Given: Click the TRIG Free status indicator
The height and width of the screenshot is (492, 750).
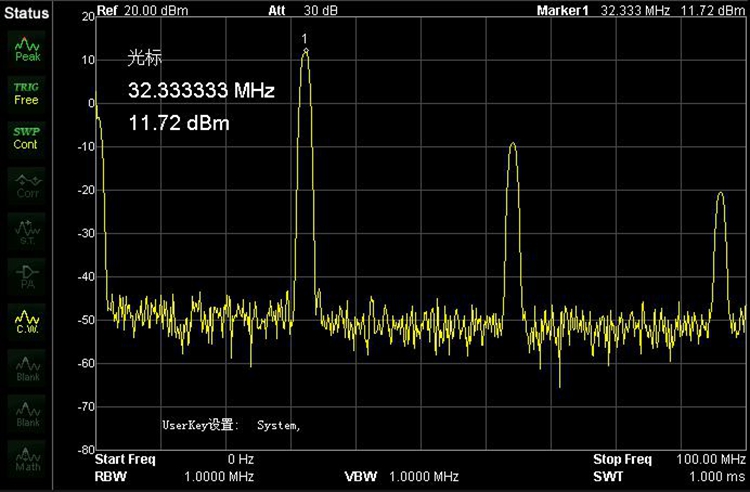Looking at the screenshot, I should [x=27, y=93].
